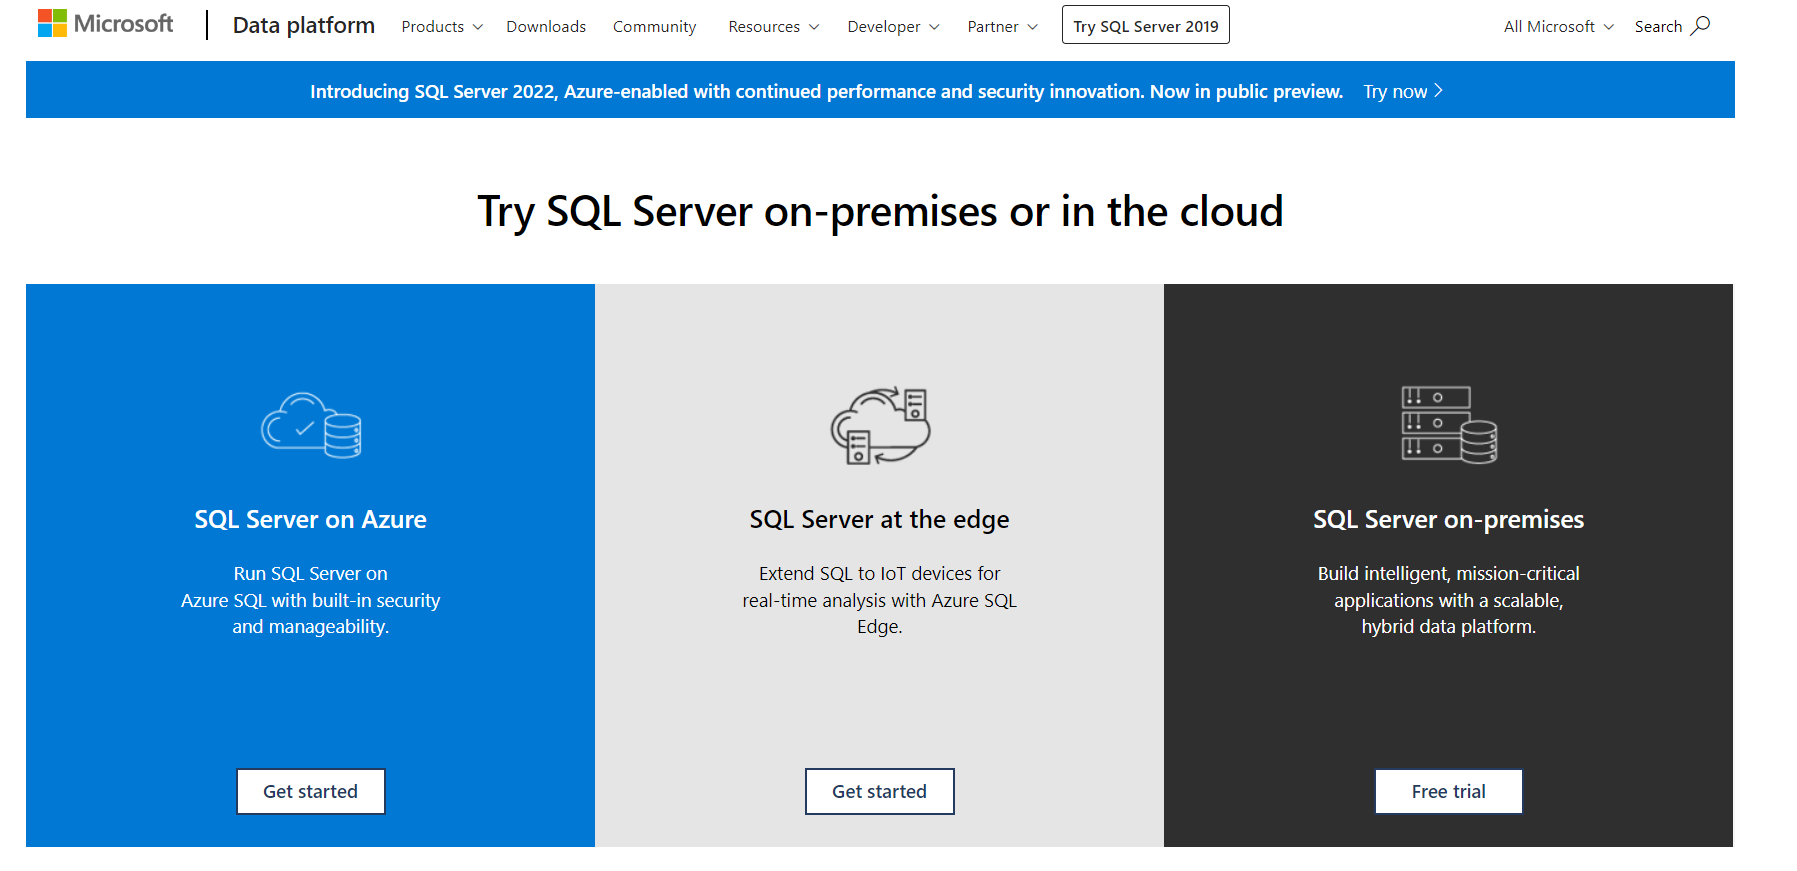Open the Partner dropdown
Screen dimensions: 1797x871
[x=1002, y=27]
